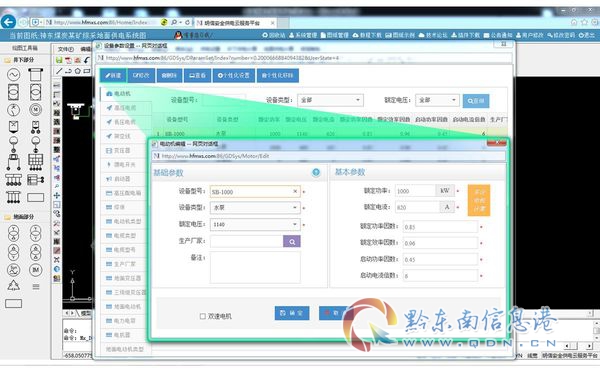Select the SB-1000 row in device table
This screenshot has width=600, height=375.
click(329, 134)
